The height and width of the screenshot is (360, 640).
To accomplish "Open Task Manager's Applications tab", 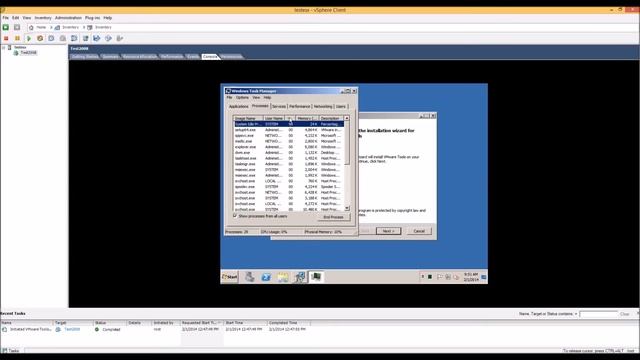I will coord(238,107).
